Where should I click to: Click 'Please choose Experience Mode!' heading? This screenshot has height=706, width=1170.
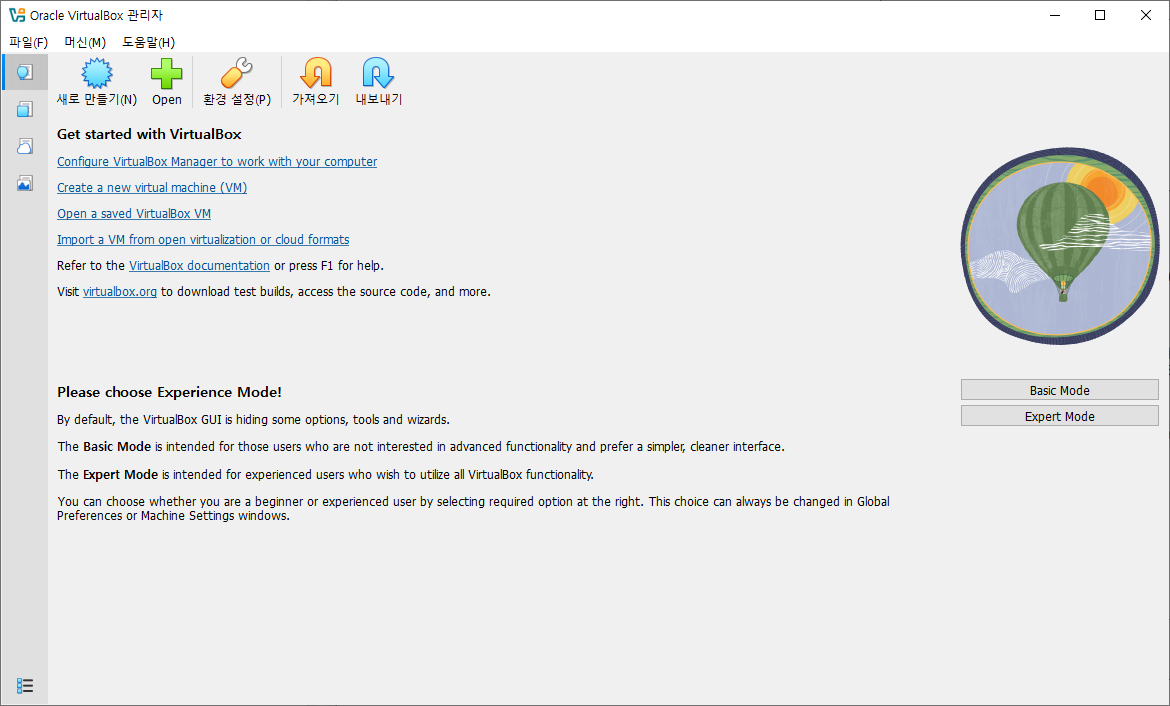(169, 392)
